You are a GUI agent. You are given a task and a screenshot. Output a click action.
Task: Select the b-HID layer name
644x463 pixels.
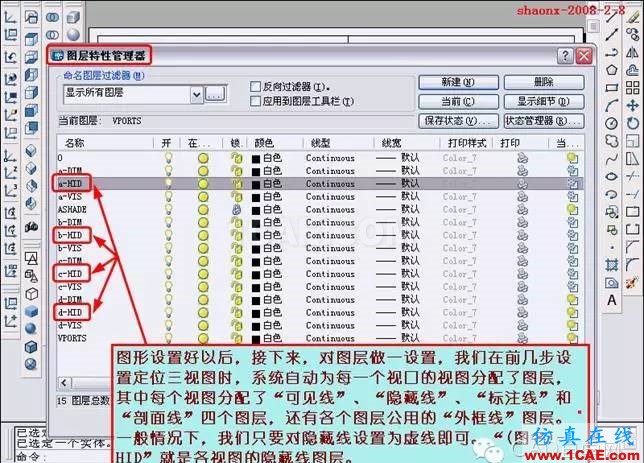tap(70, 235)
